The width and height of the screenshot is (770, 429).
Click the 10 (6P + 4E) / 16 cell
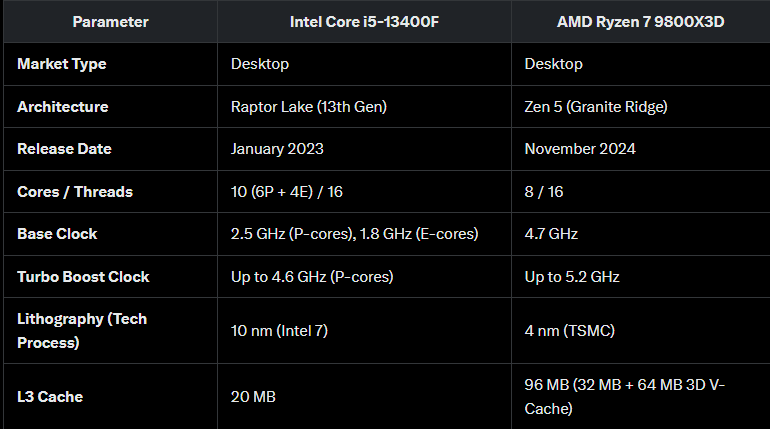coord(287,192)
